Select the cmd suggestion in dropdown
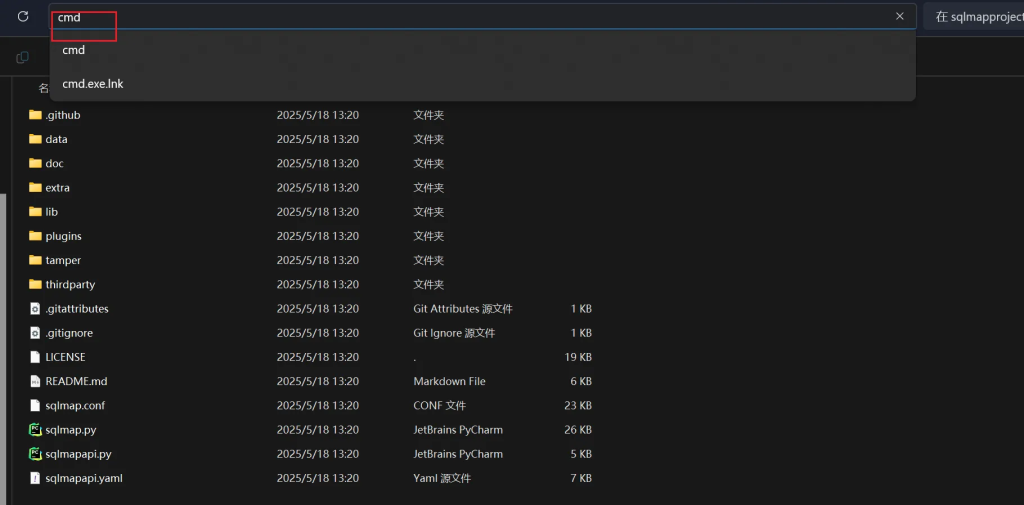Image resolution: width=1024 pixels, height=505 pixels. click(x=483, y=50)
